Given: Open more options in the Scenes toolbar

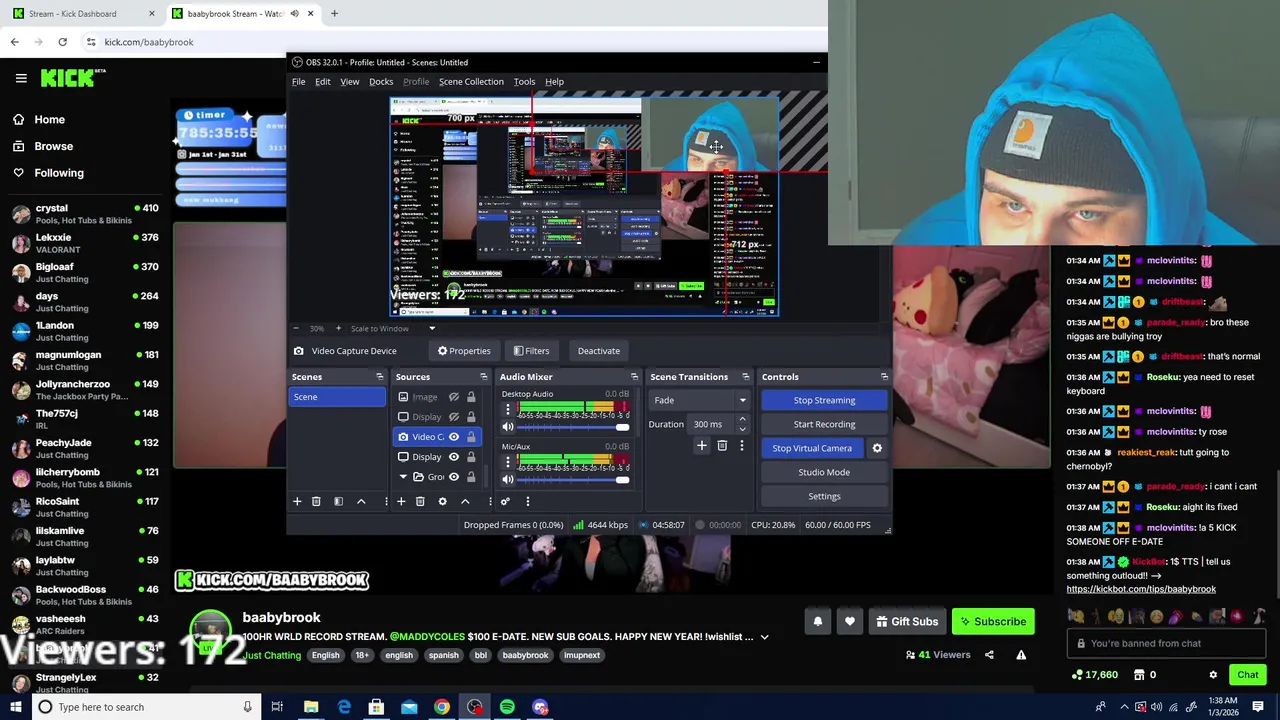Looking at the screenshot, I should (x=386, y=501).
